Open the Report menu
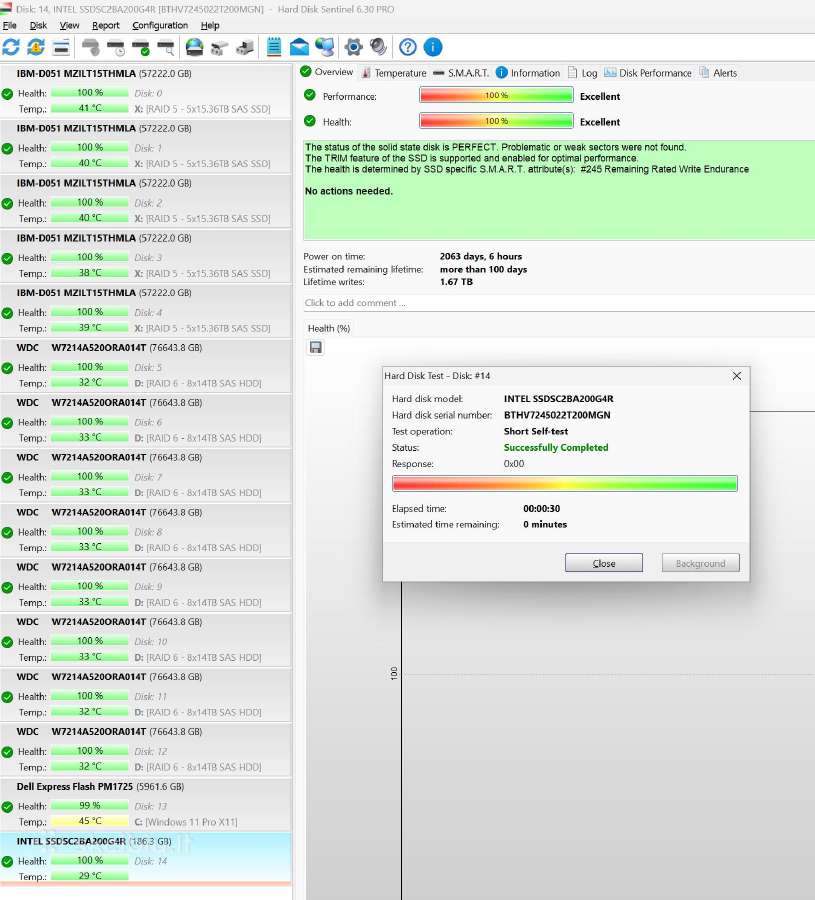 106,25
